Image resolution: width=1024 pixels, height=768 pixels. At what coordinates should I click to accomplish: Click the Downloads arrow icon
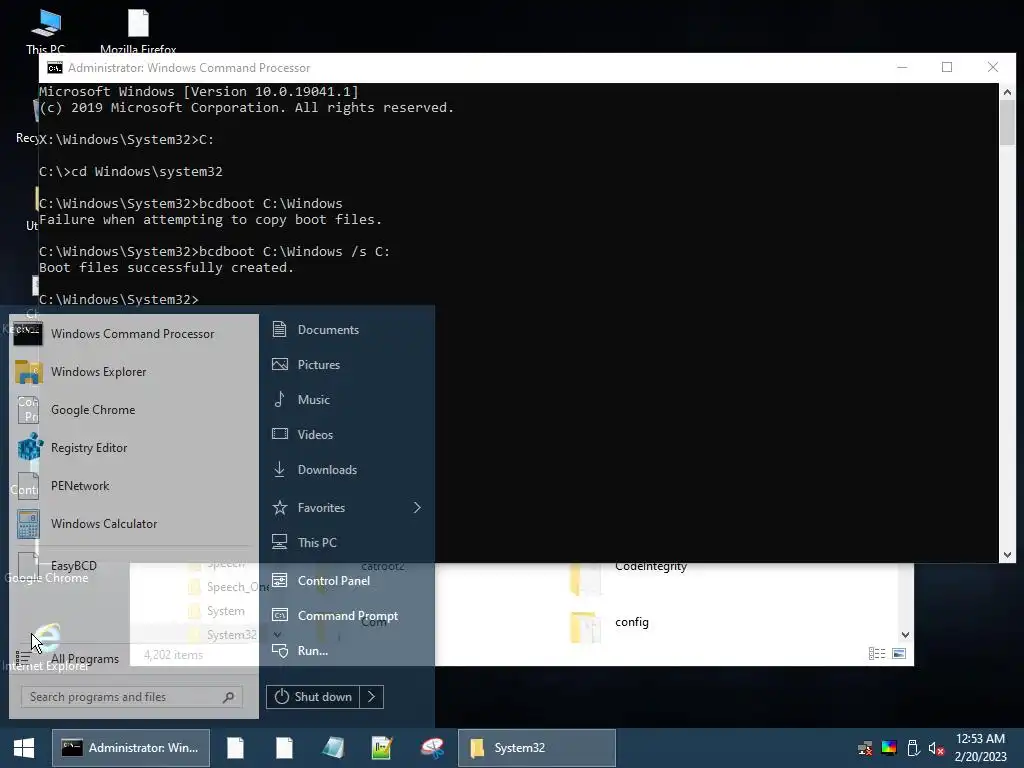(280, 470)
